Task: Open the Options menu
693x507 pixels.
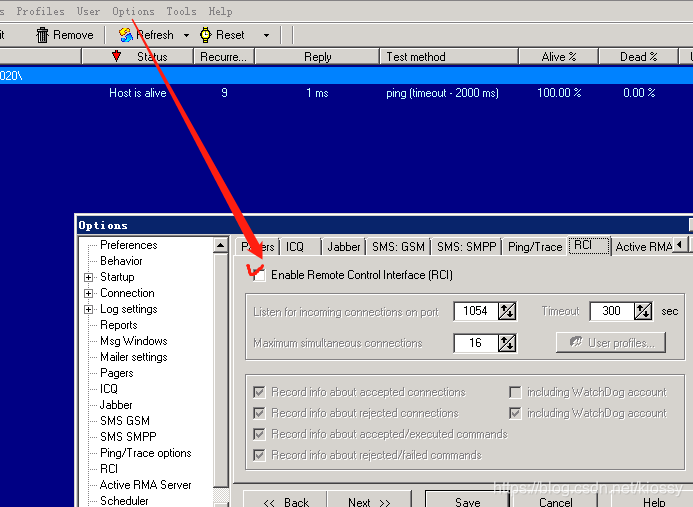Action: tap(133, 11)
